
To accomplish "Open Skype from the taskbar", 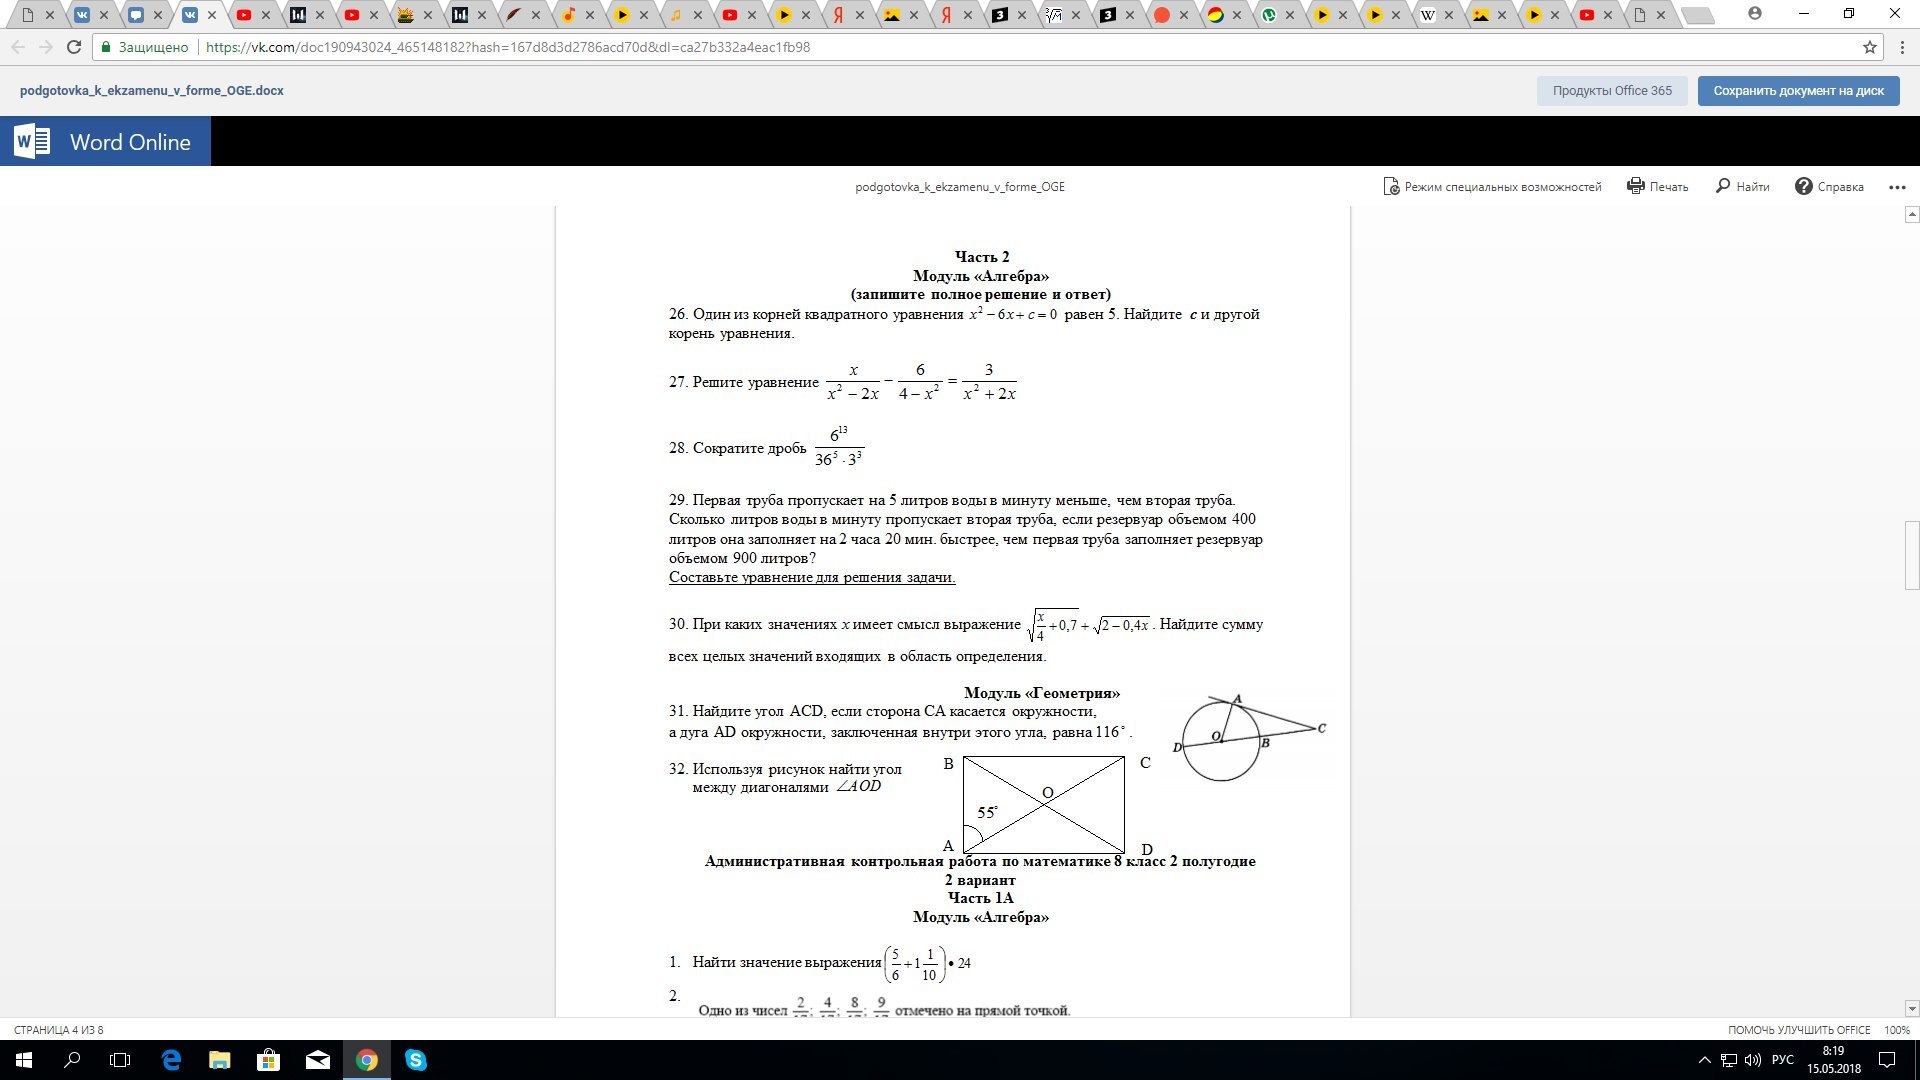I will tap(415, 1060).
